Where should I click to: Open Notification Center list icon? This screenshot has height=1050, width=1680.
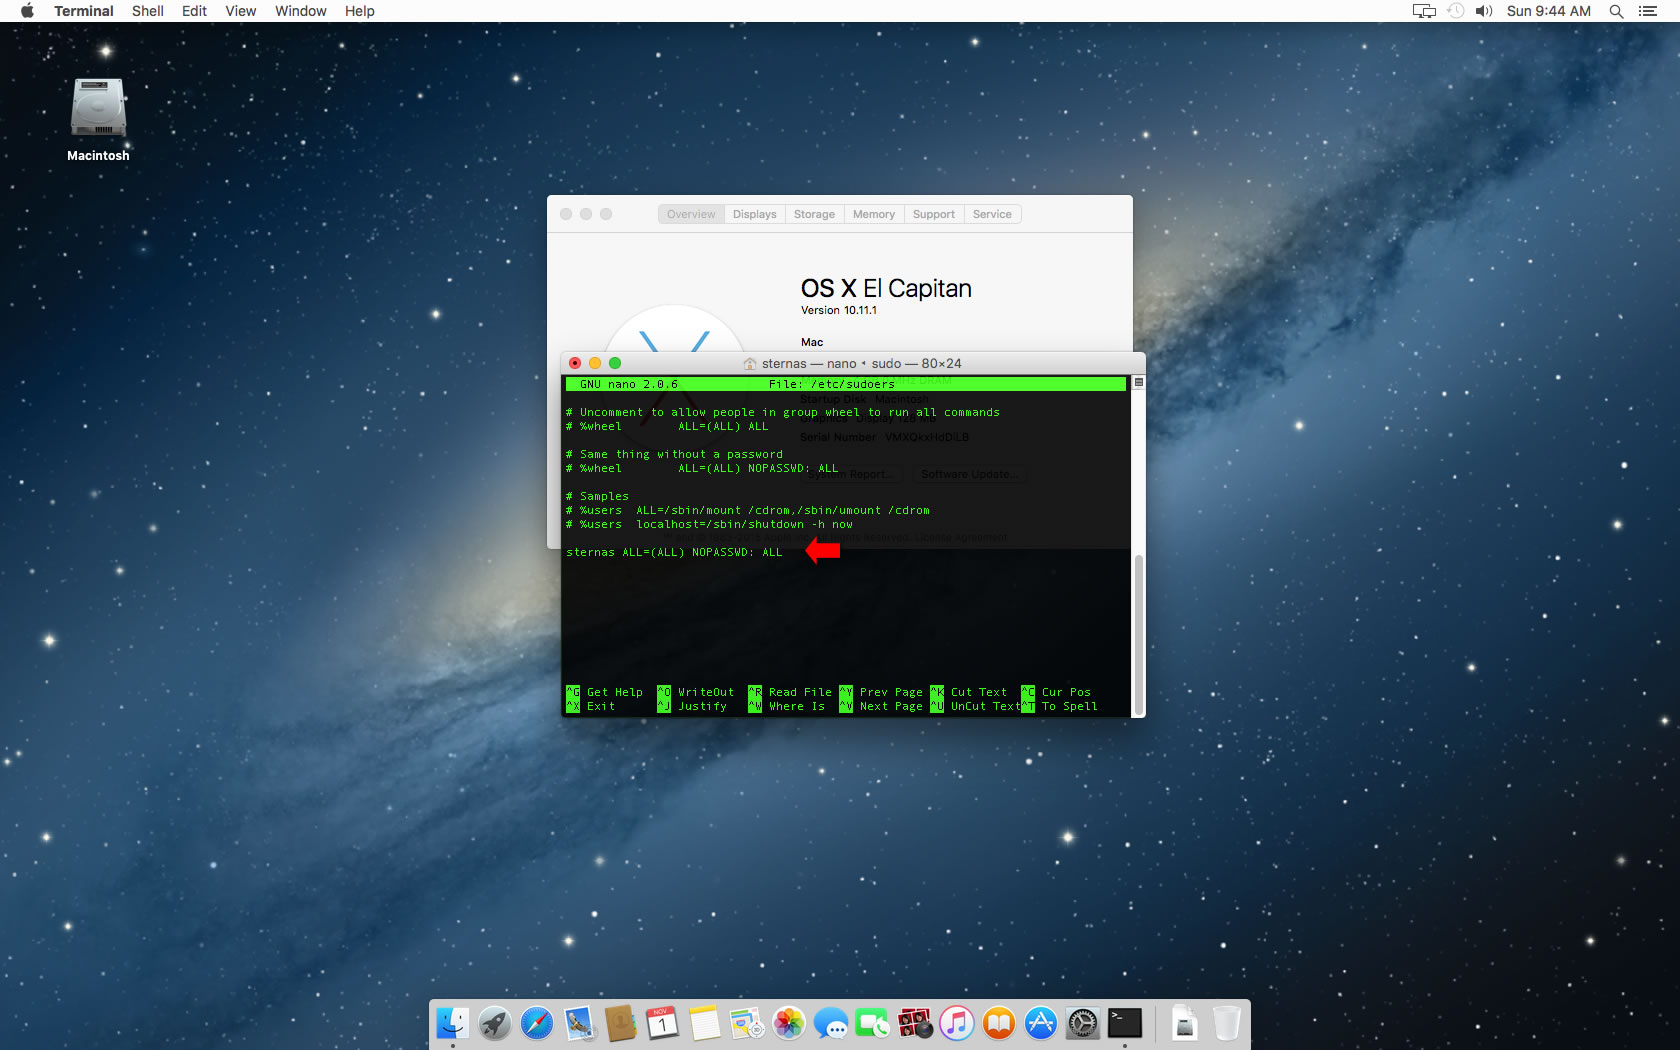click(x=1648, y=11)
